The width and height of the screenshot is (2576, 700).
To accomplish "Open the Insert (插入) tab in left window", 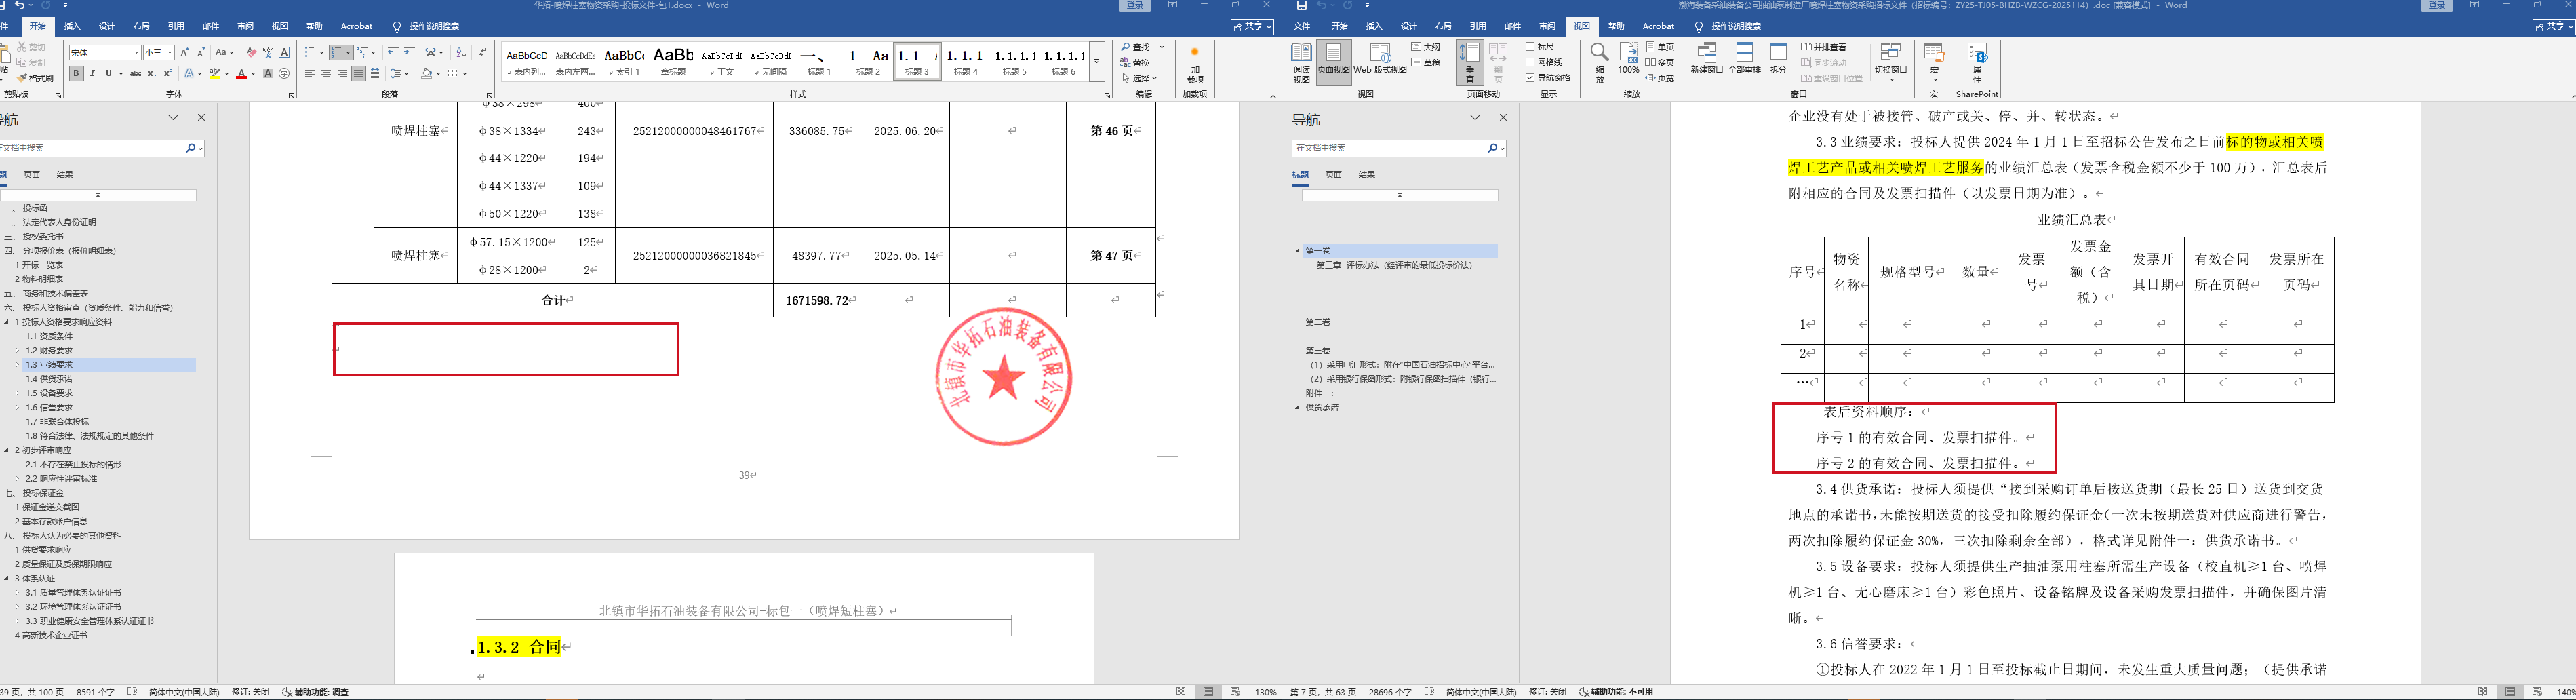I will [x=72, y=27].
